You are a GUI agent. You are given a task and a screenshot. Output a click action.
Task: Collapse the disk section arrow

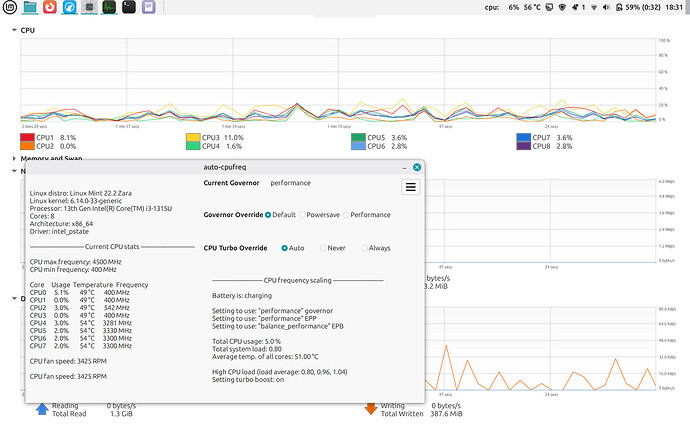tap(14, 298)
